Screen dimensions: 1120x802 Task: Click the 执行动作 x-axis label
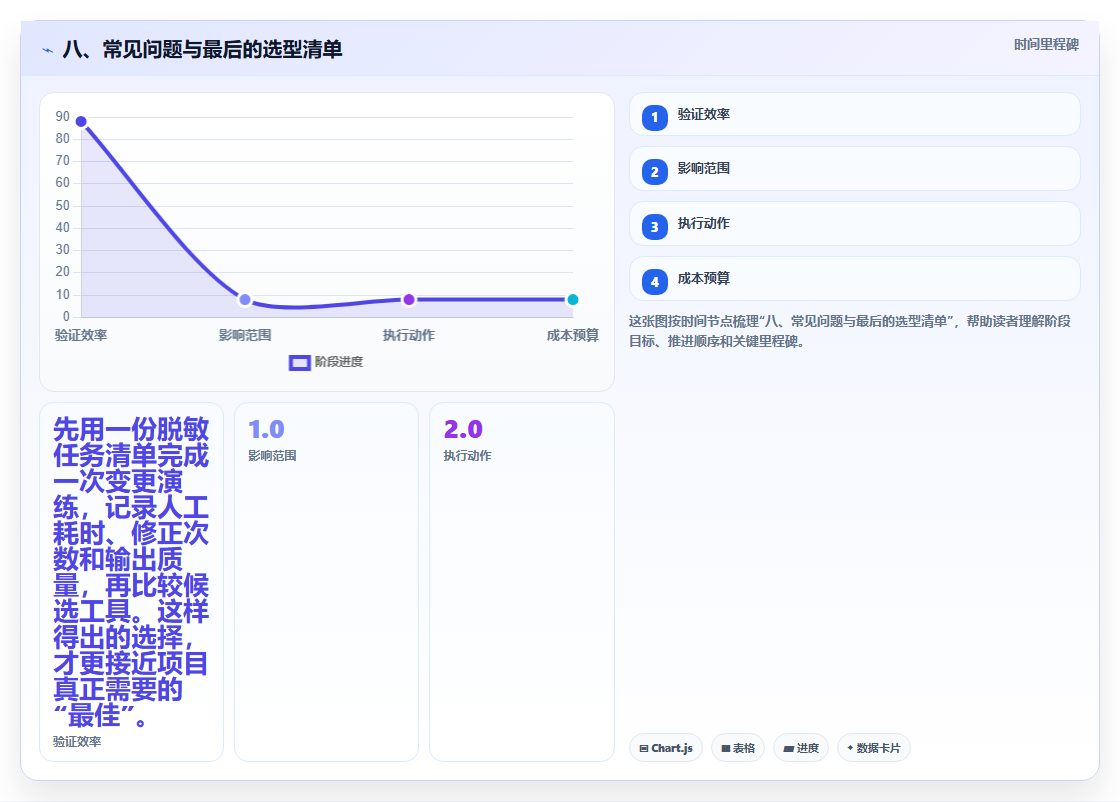coord(409,335)
